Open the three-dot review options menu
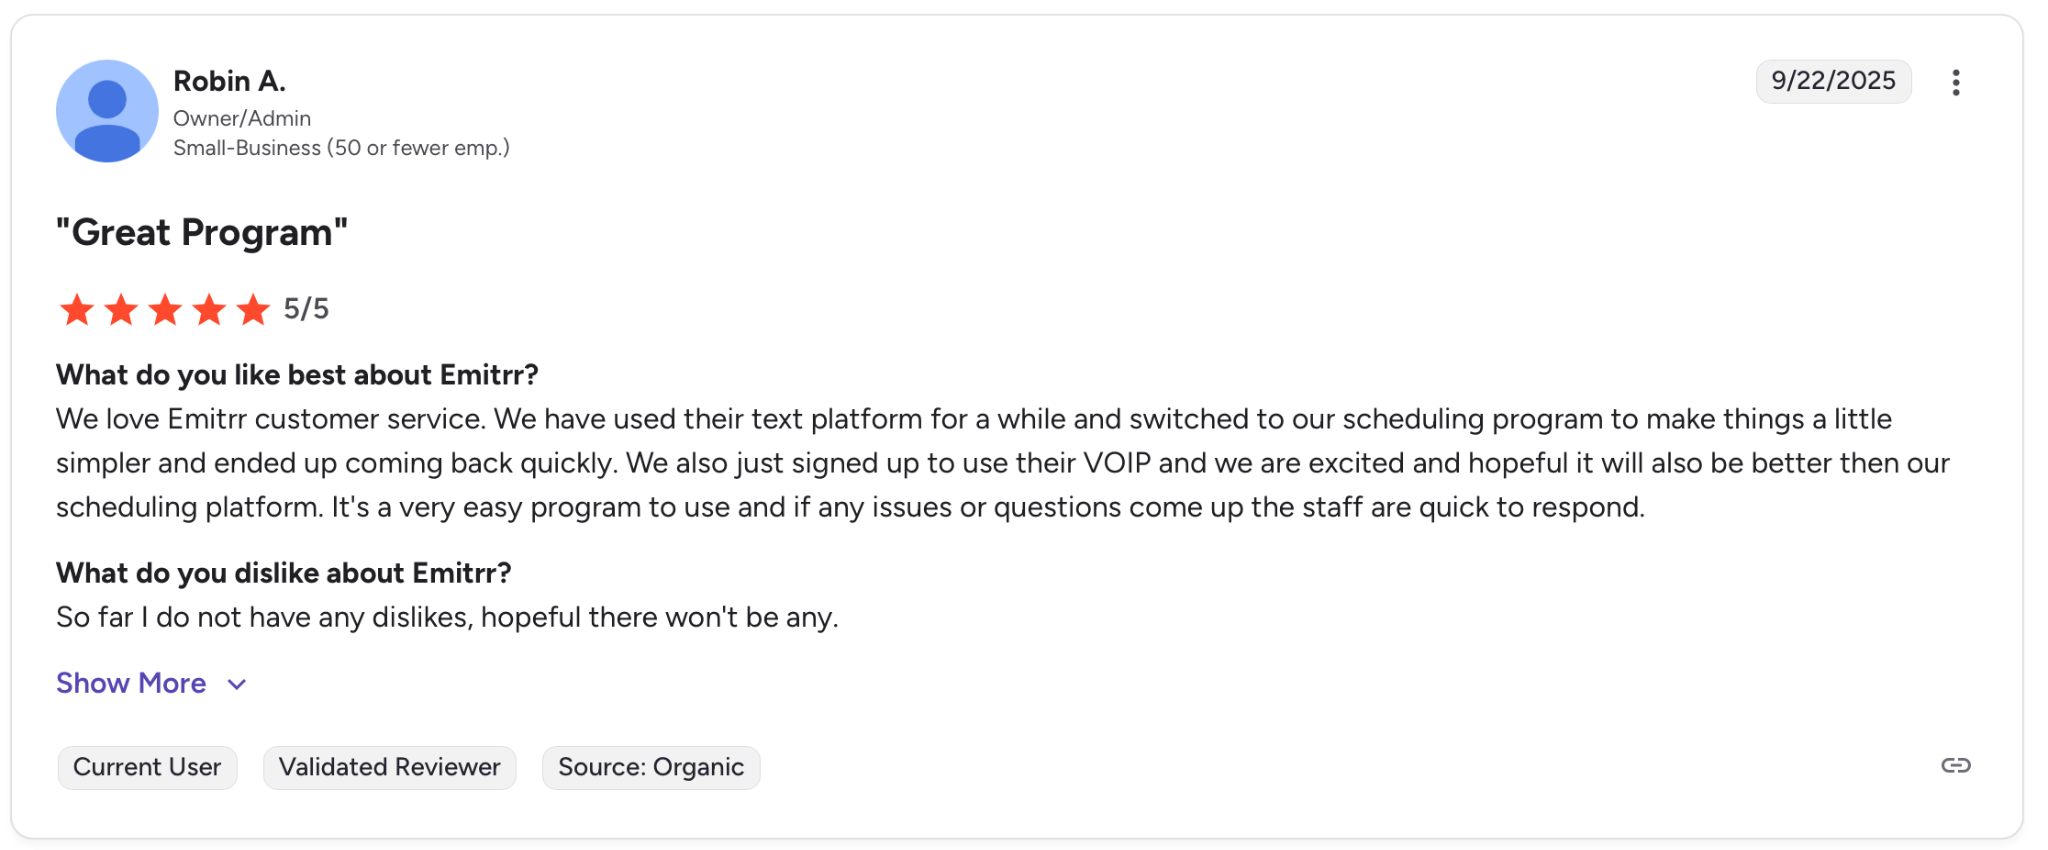The width and height of the screenshot is (2048, 850). point(1955,82)
